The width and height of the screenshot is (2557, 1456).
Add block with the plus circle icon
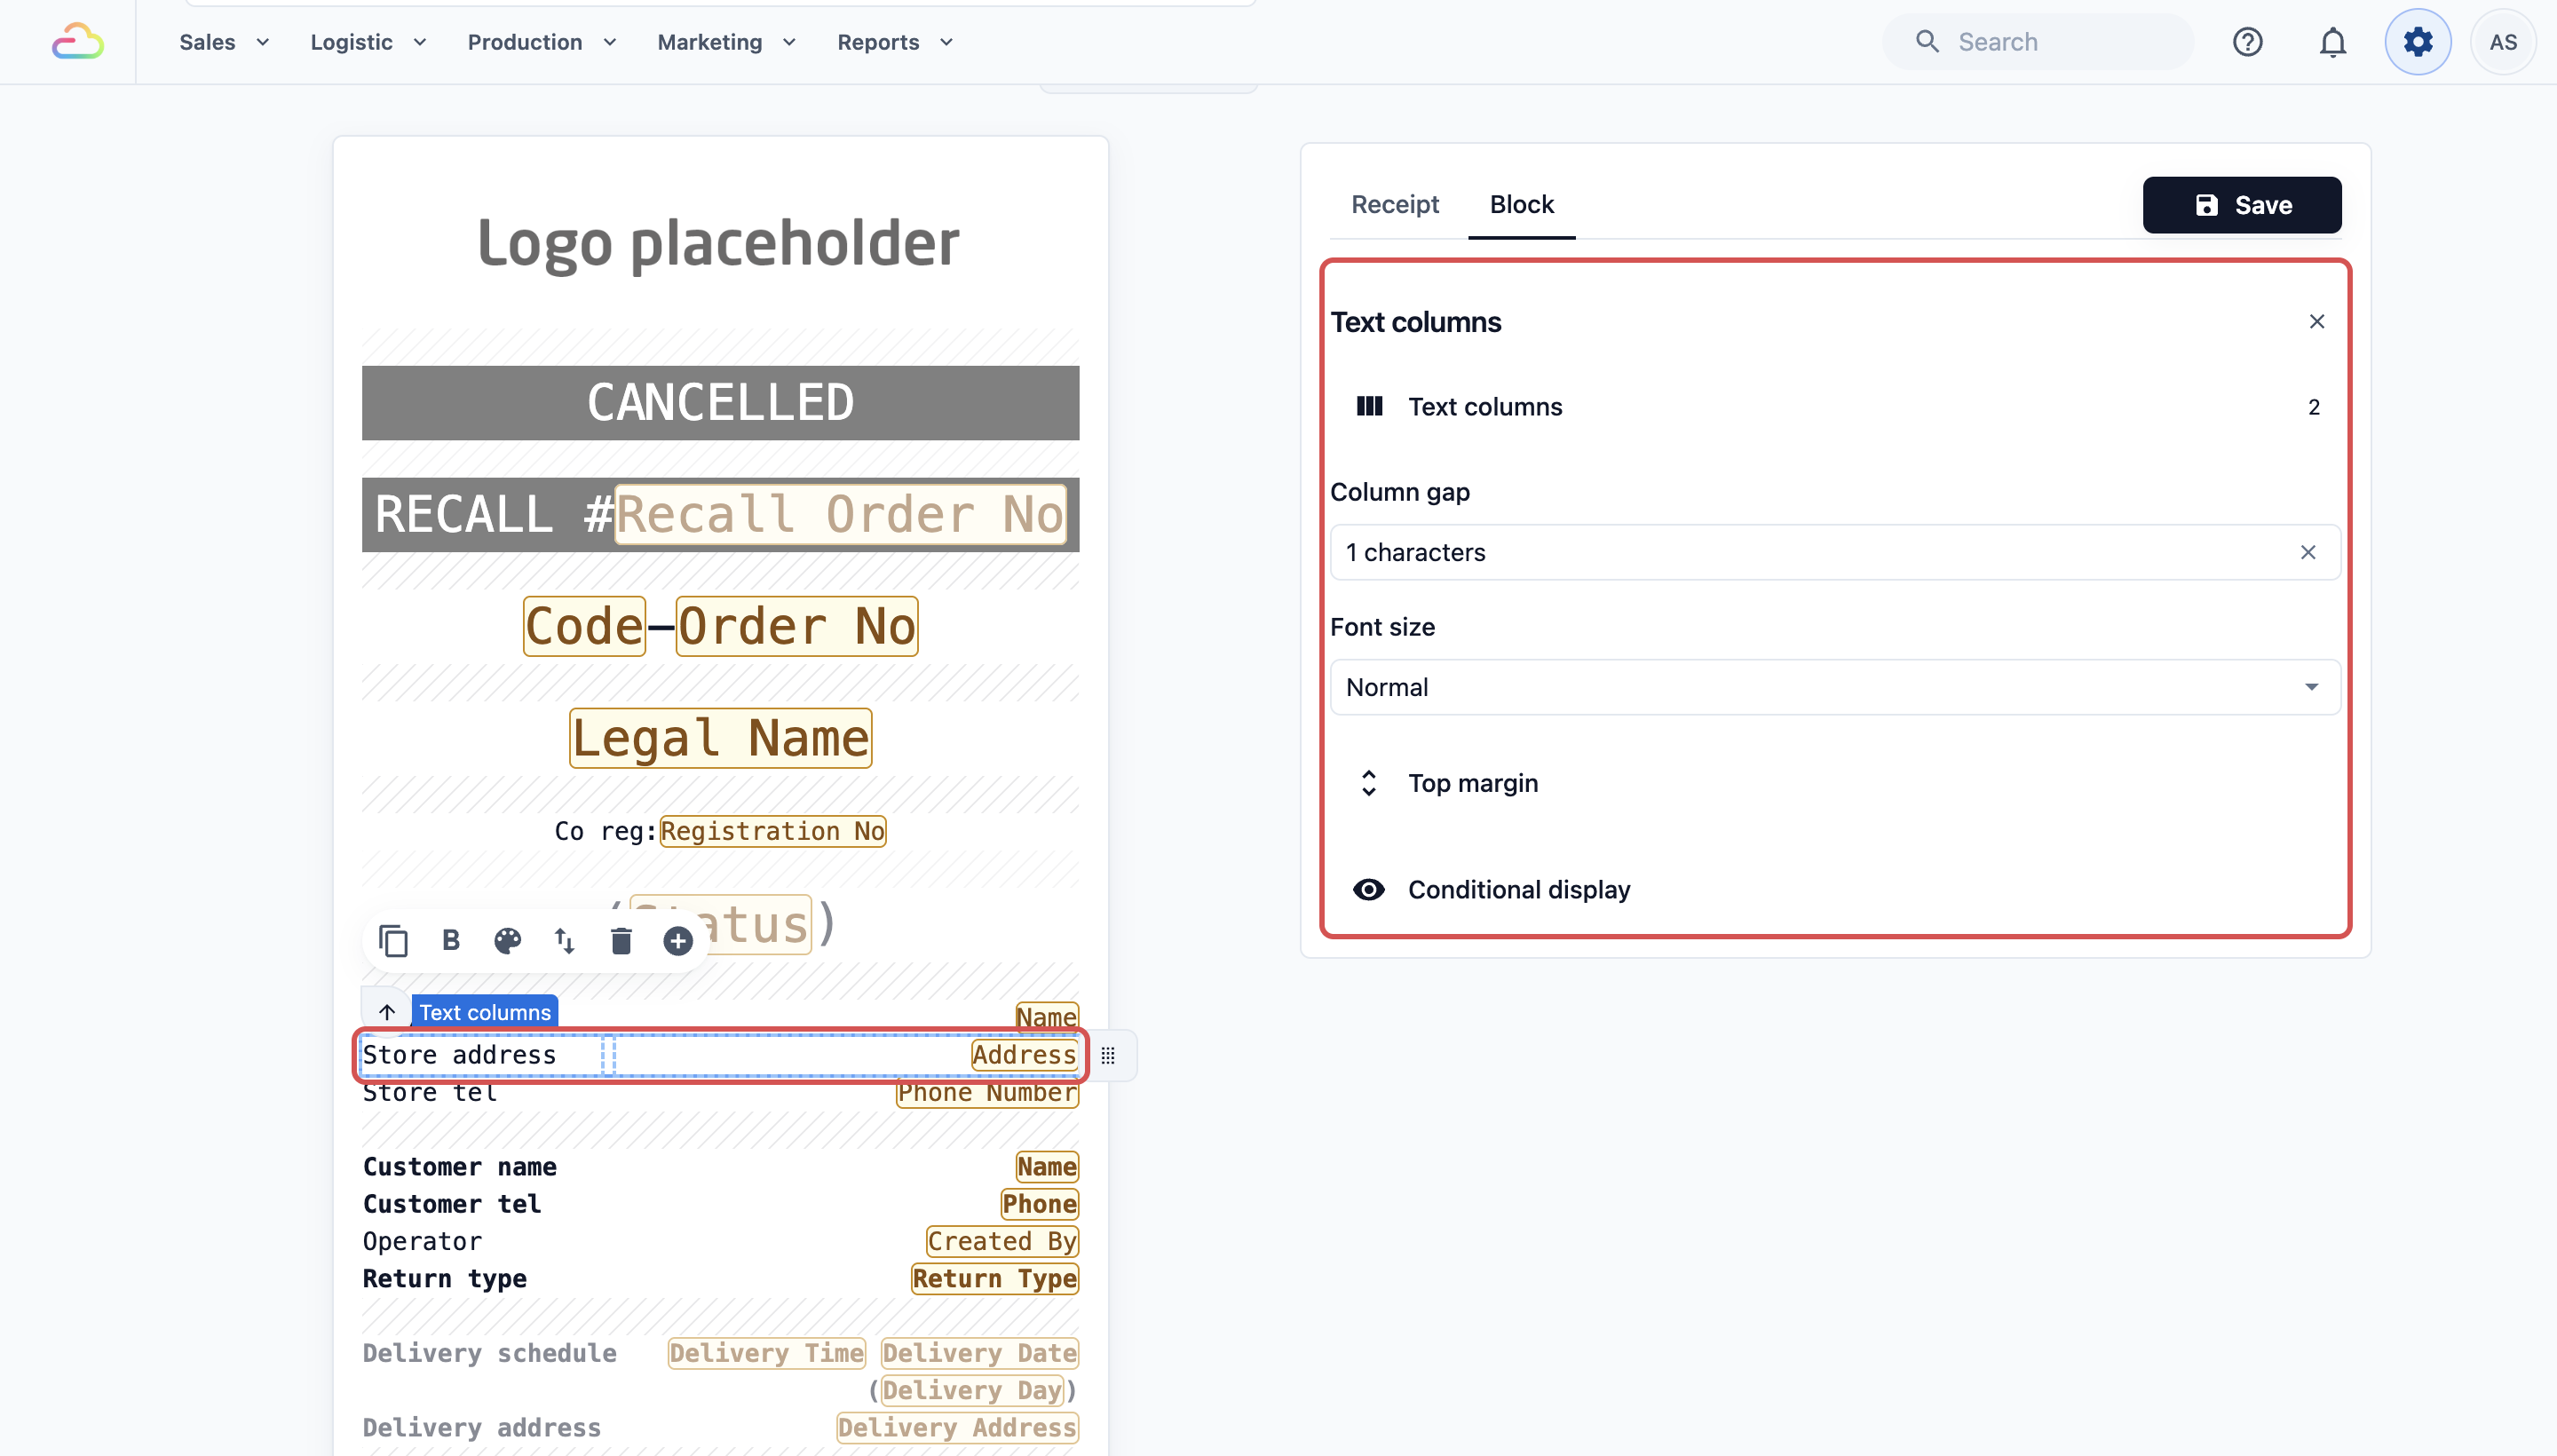coord(678,940)
